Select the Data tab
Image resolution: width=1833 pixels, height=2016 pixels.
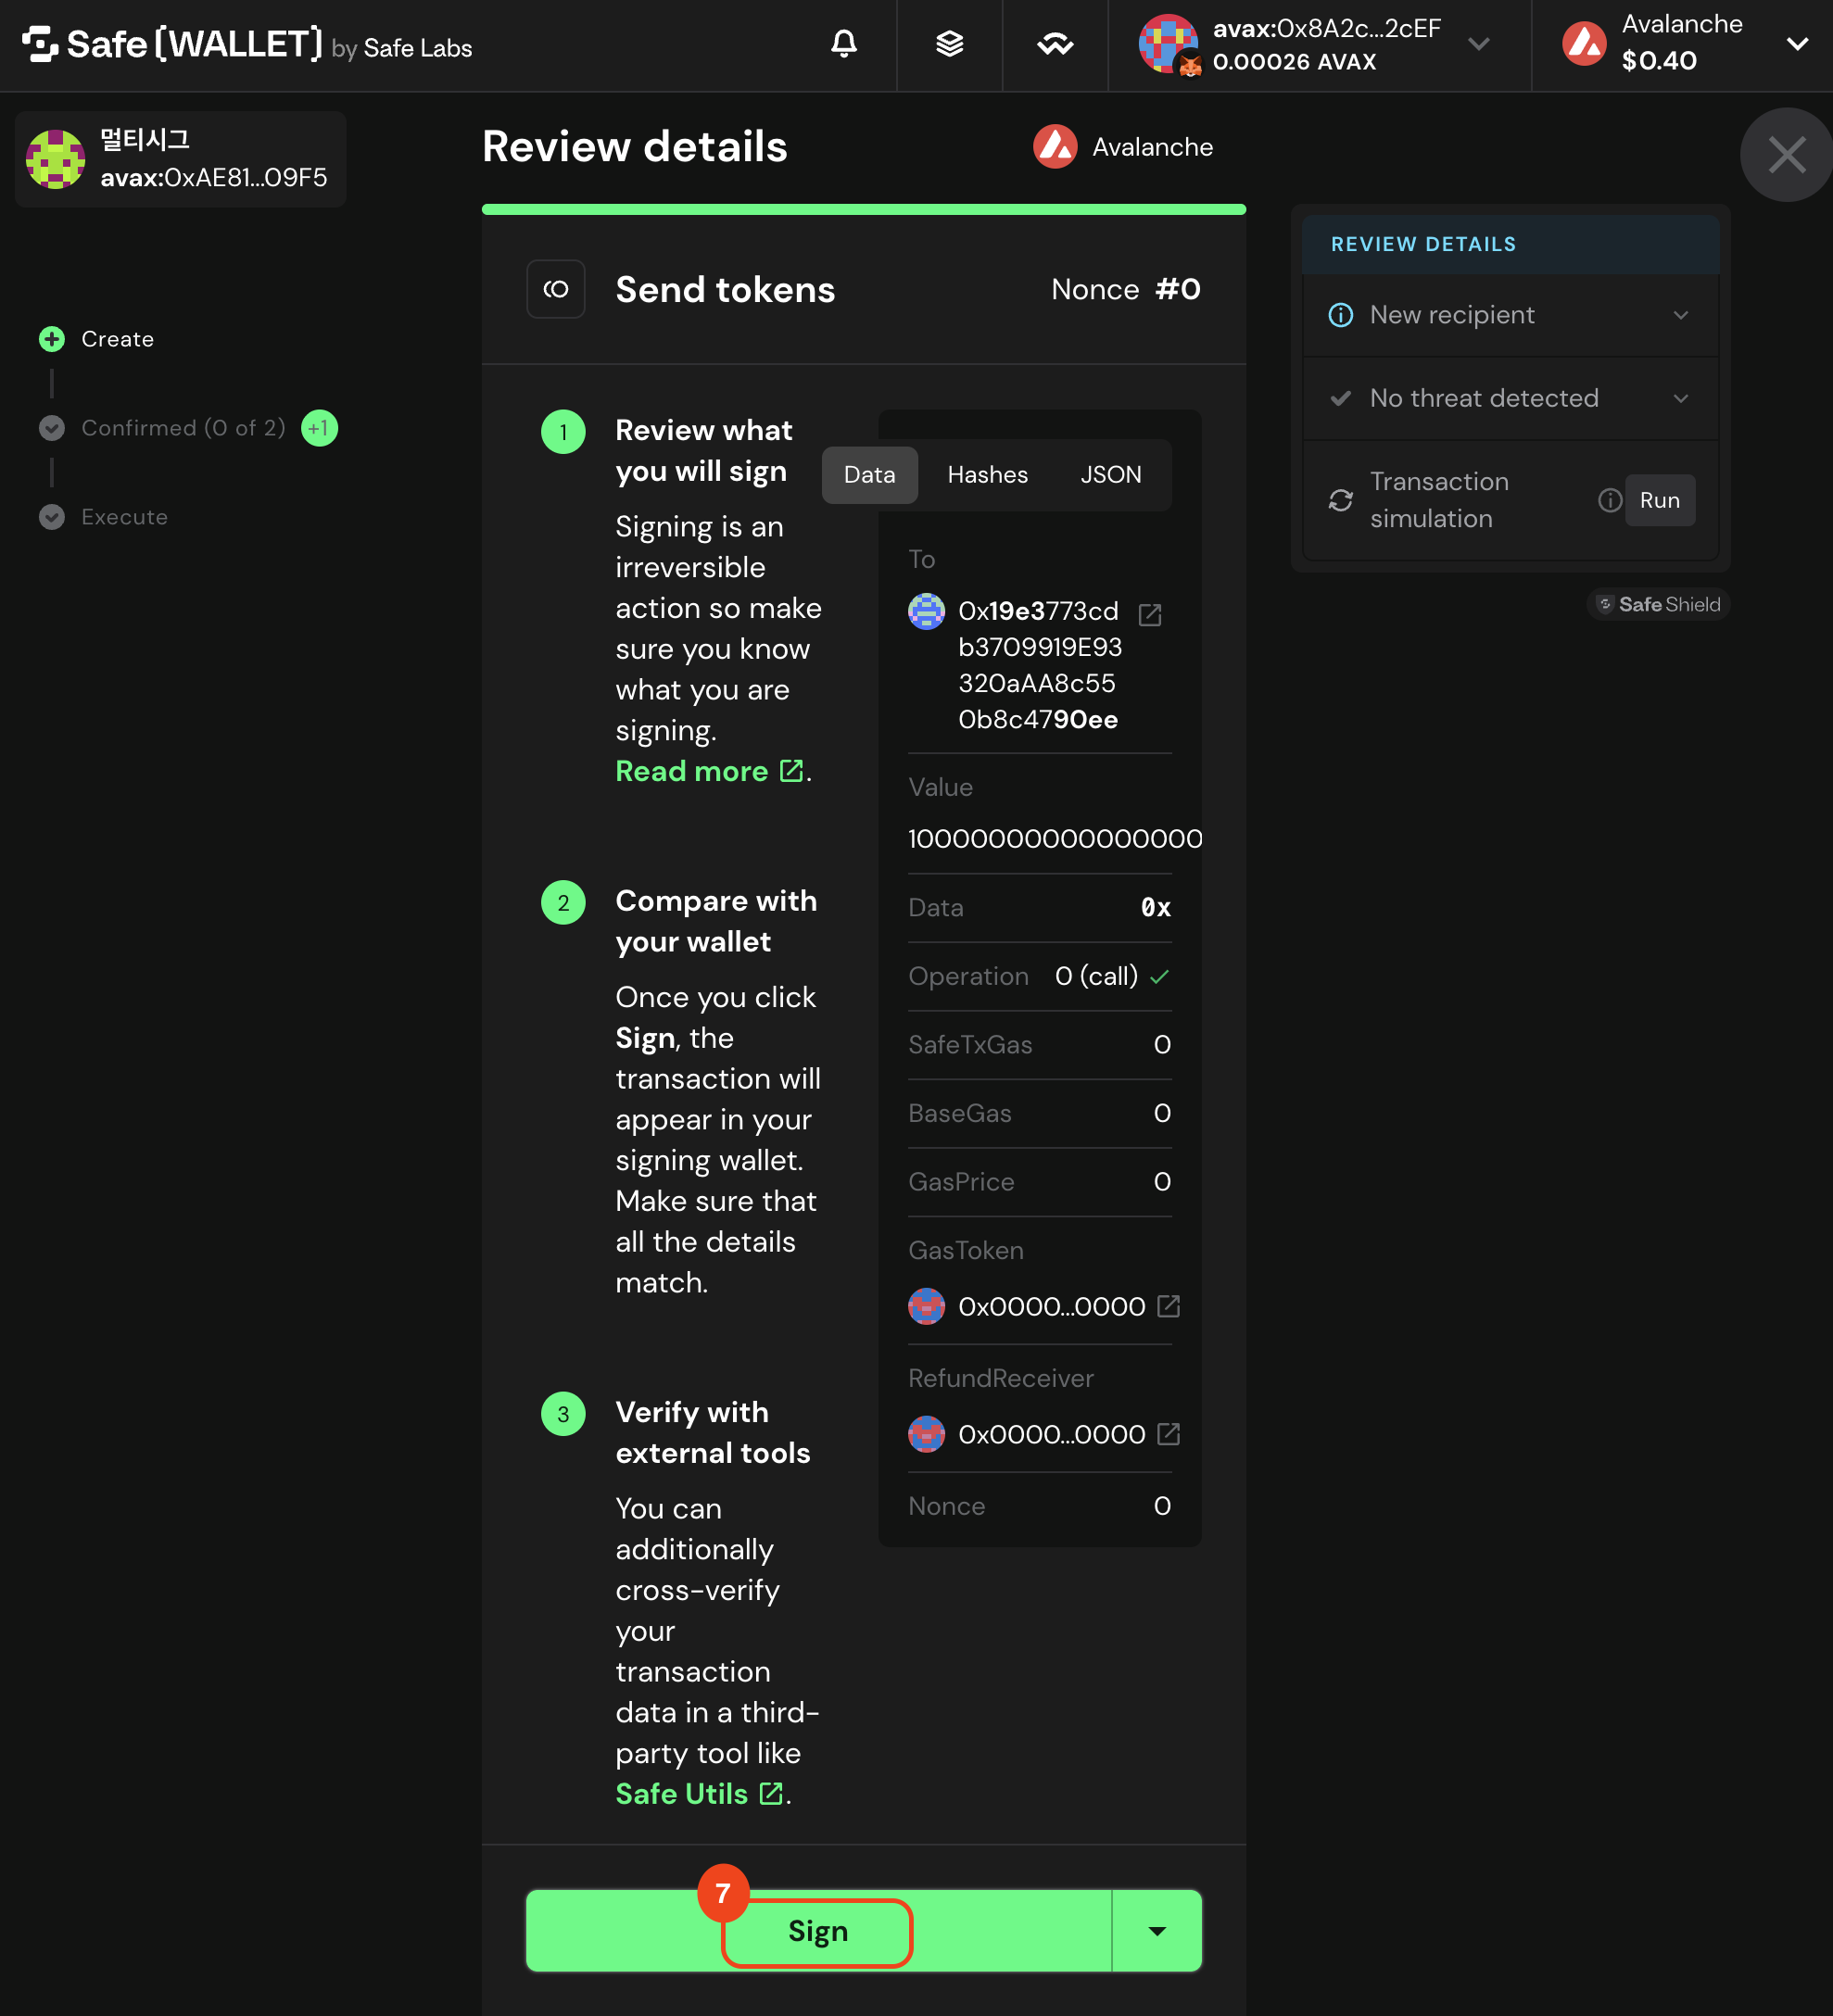point(869,475)
